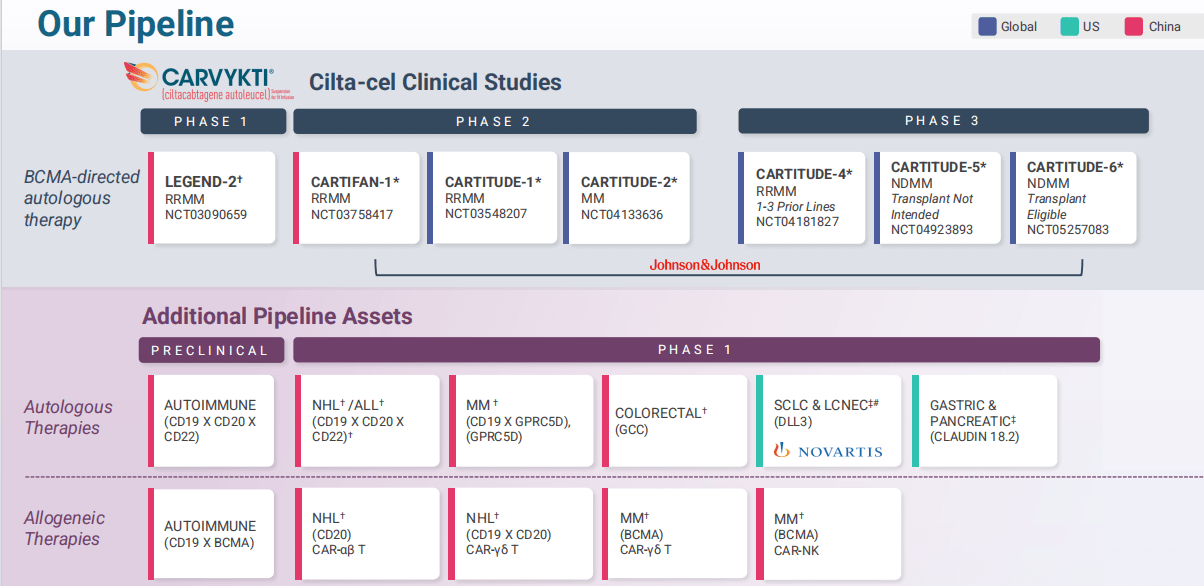Click the Gastric & Pancreatic Claudin 18.2 card
1204x586 pixels.
click(x=985, y=421)
